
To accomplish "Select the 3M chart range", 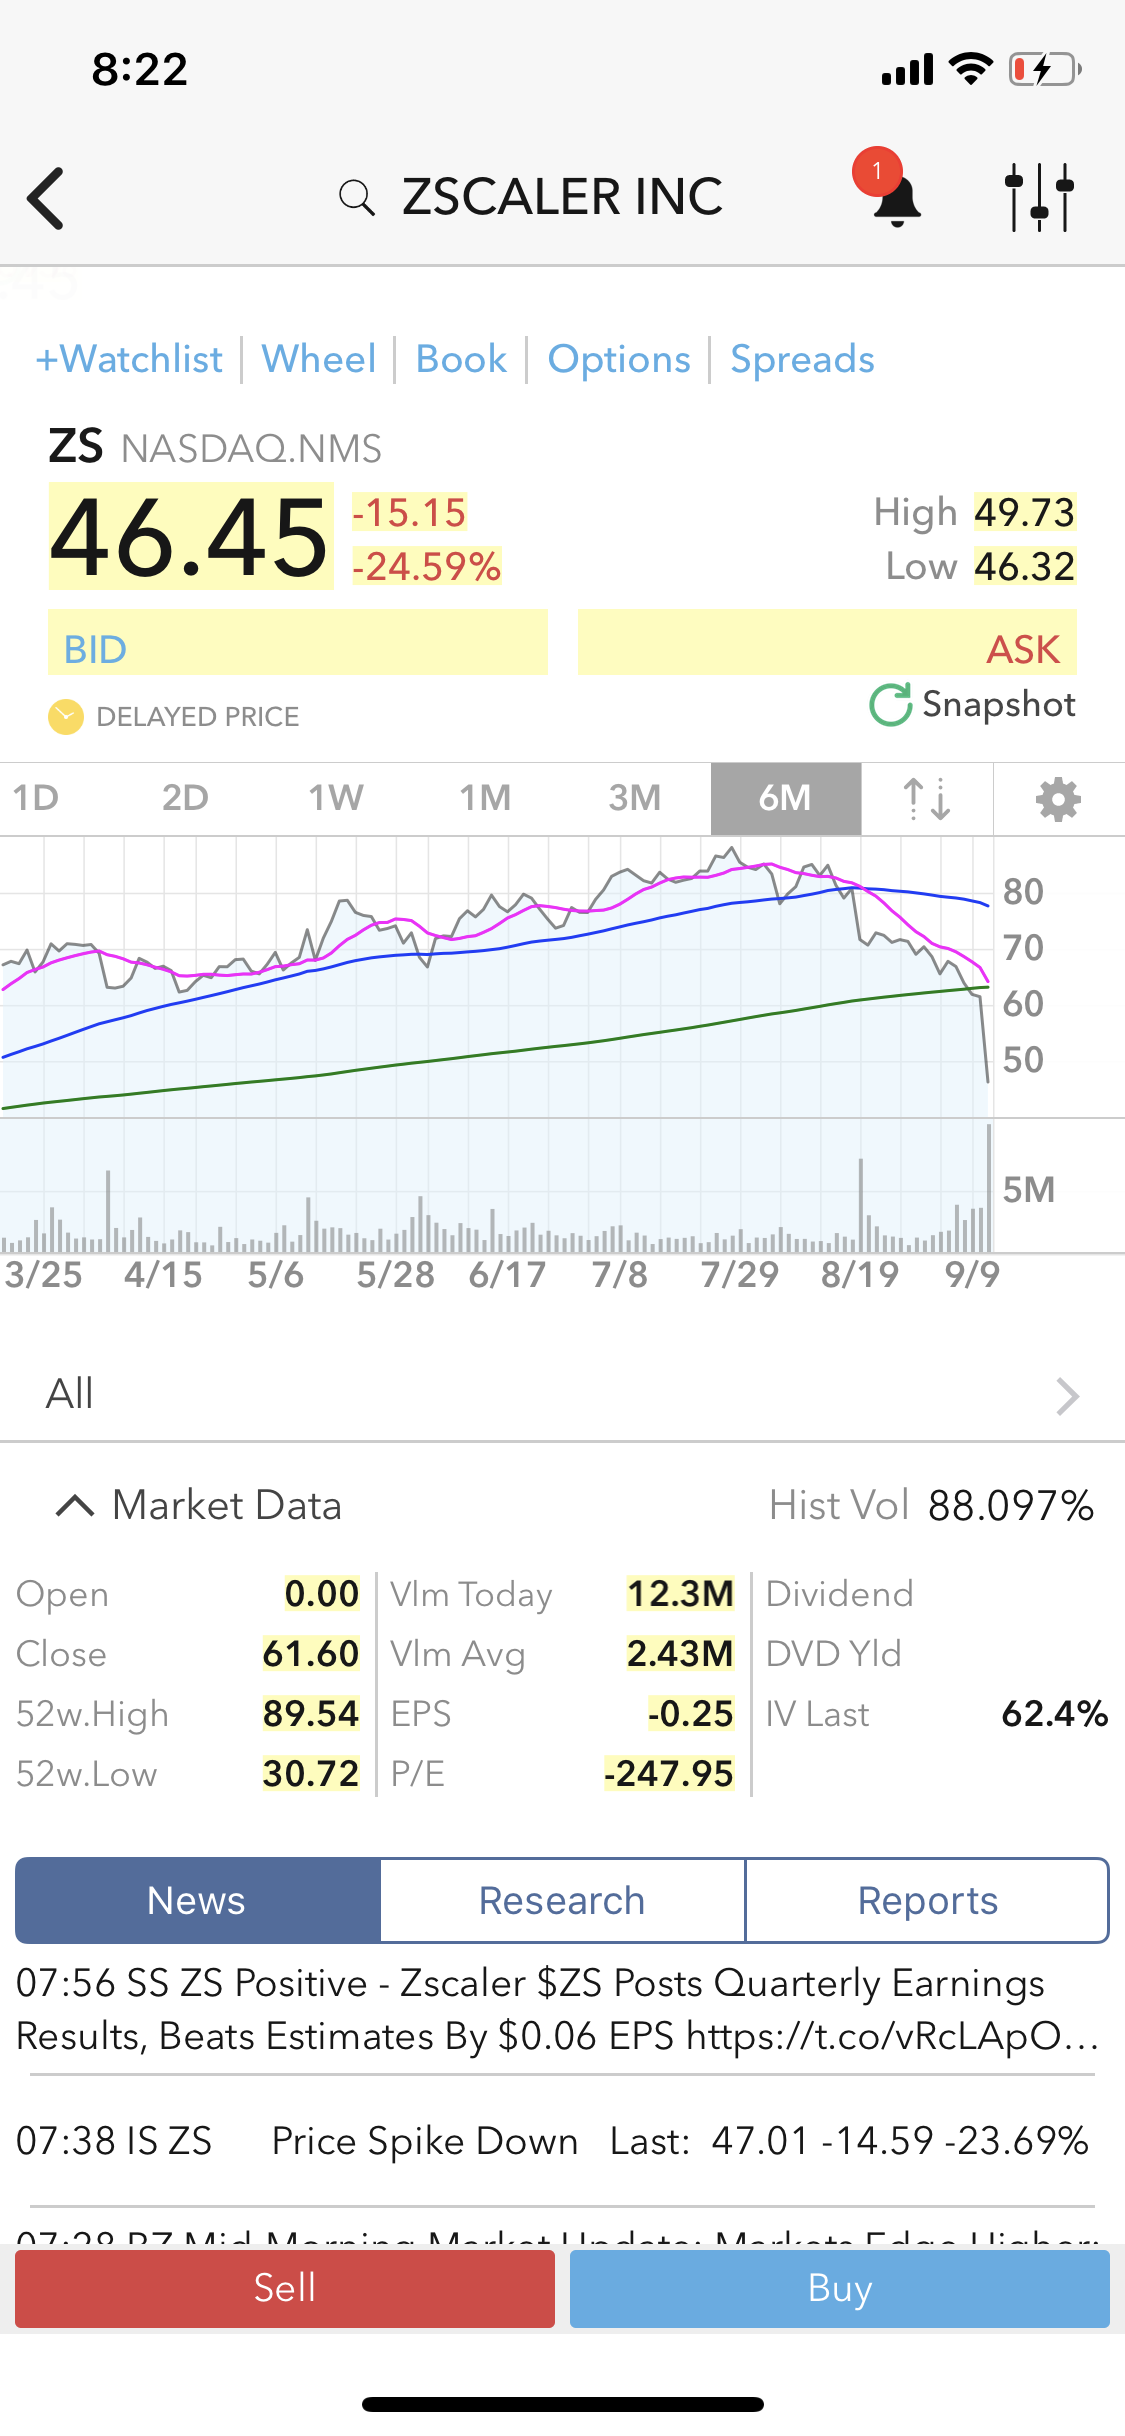I will click(634, 798).
